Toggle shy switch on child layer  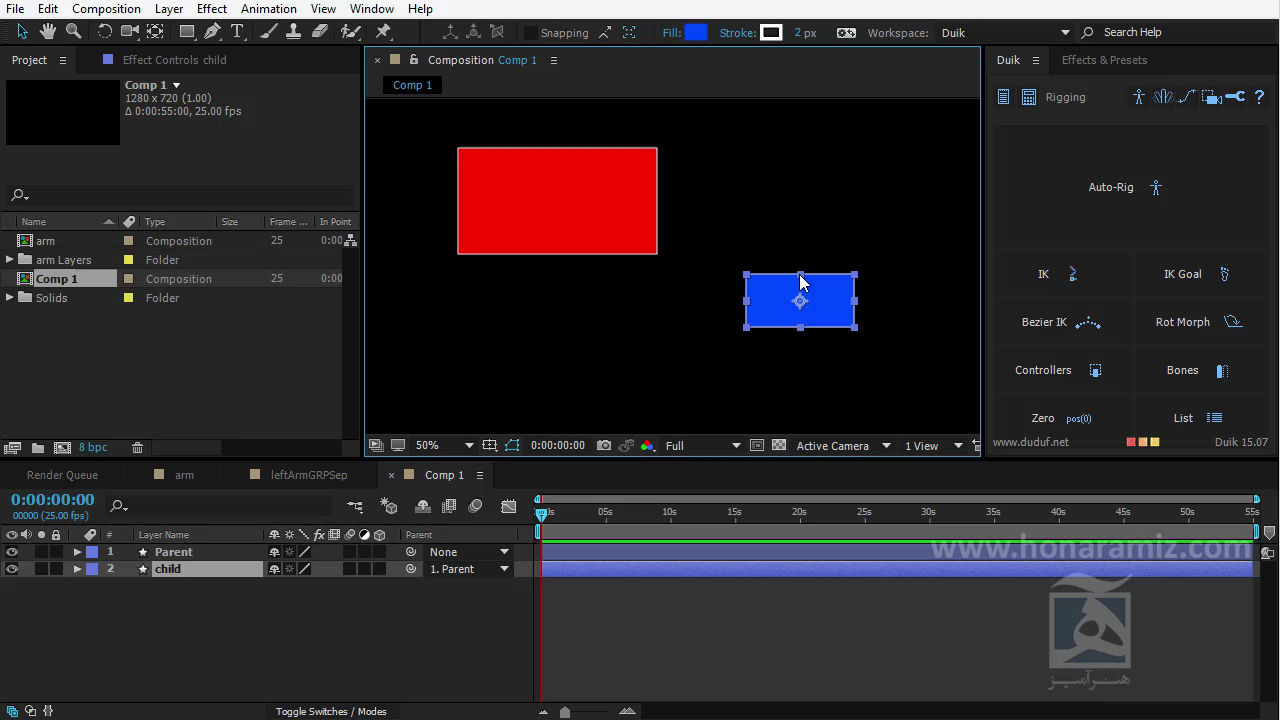tap(274, 569)
